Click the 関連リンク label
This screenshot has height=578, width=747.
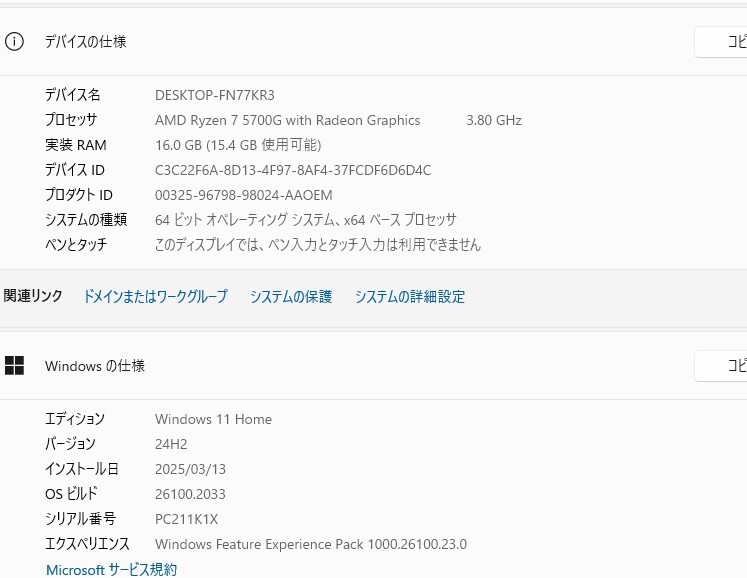33,296
